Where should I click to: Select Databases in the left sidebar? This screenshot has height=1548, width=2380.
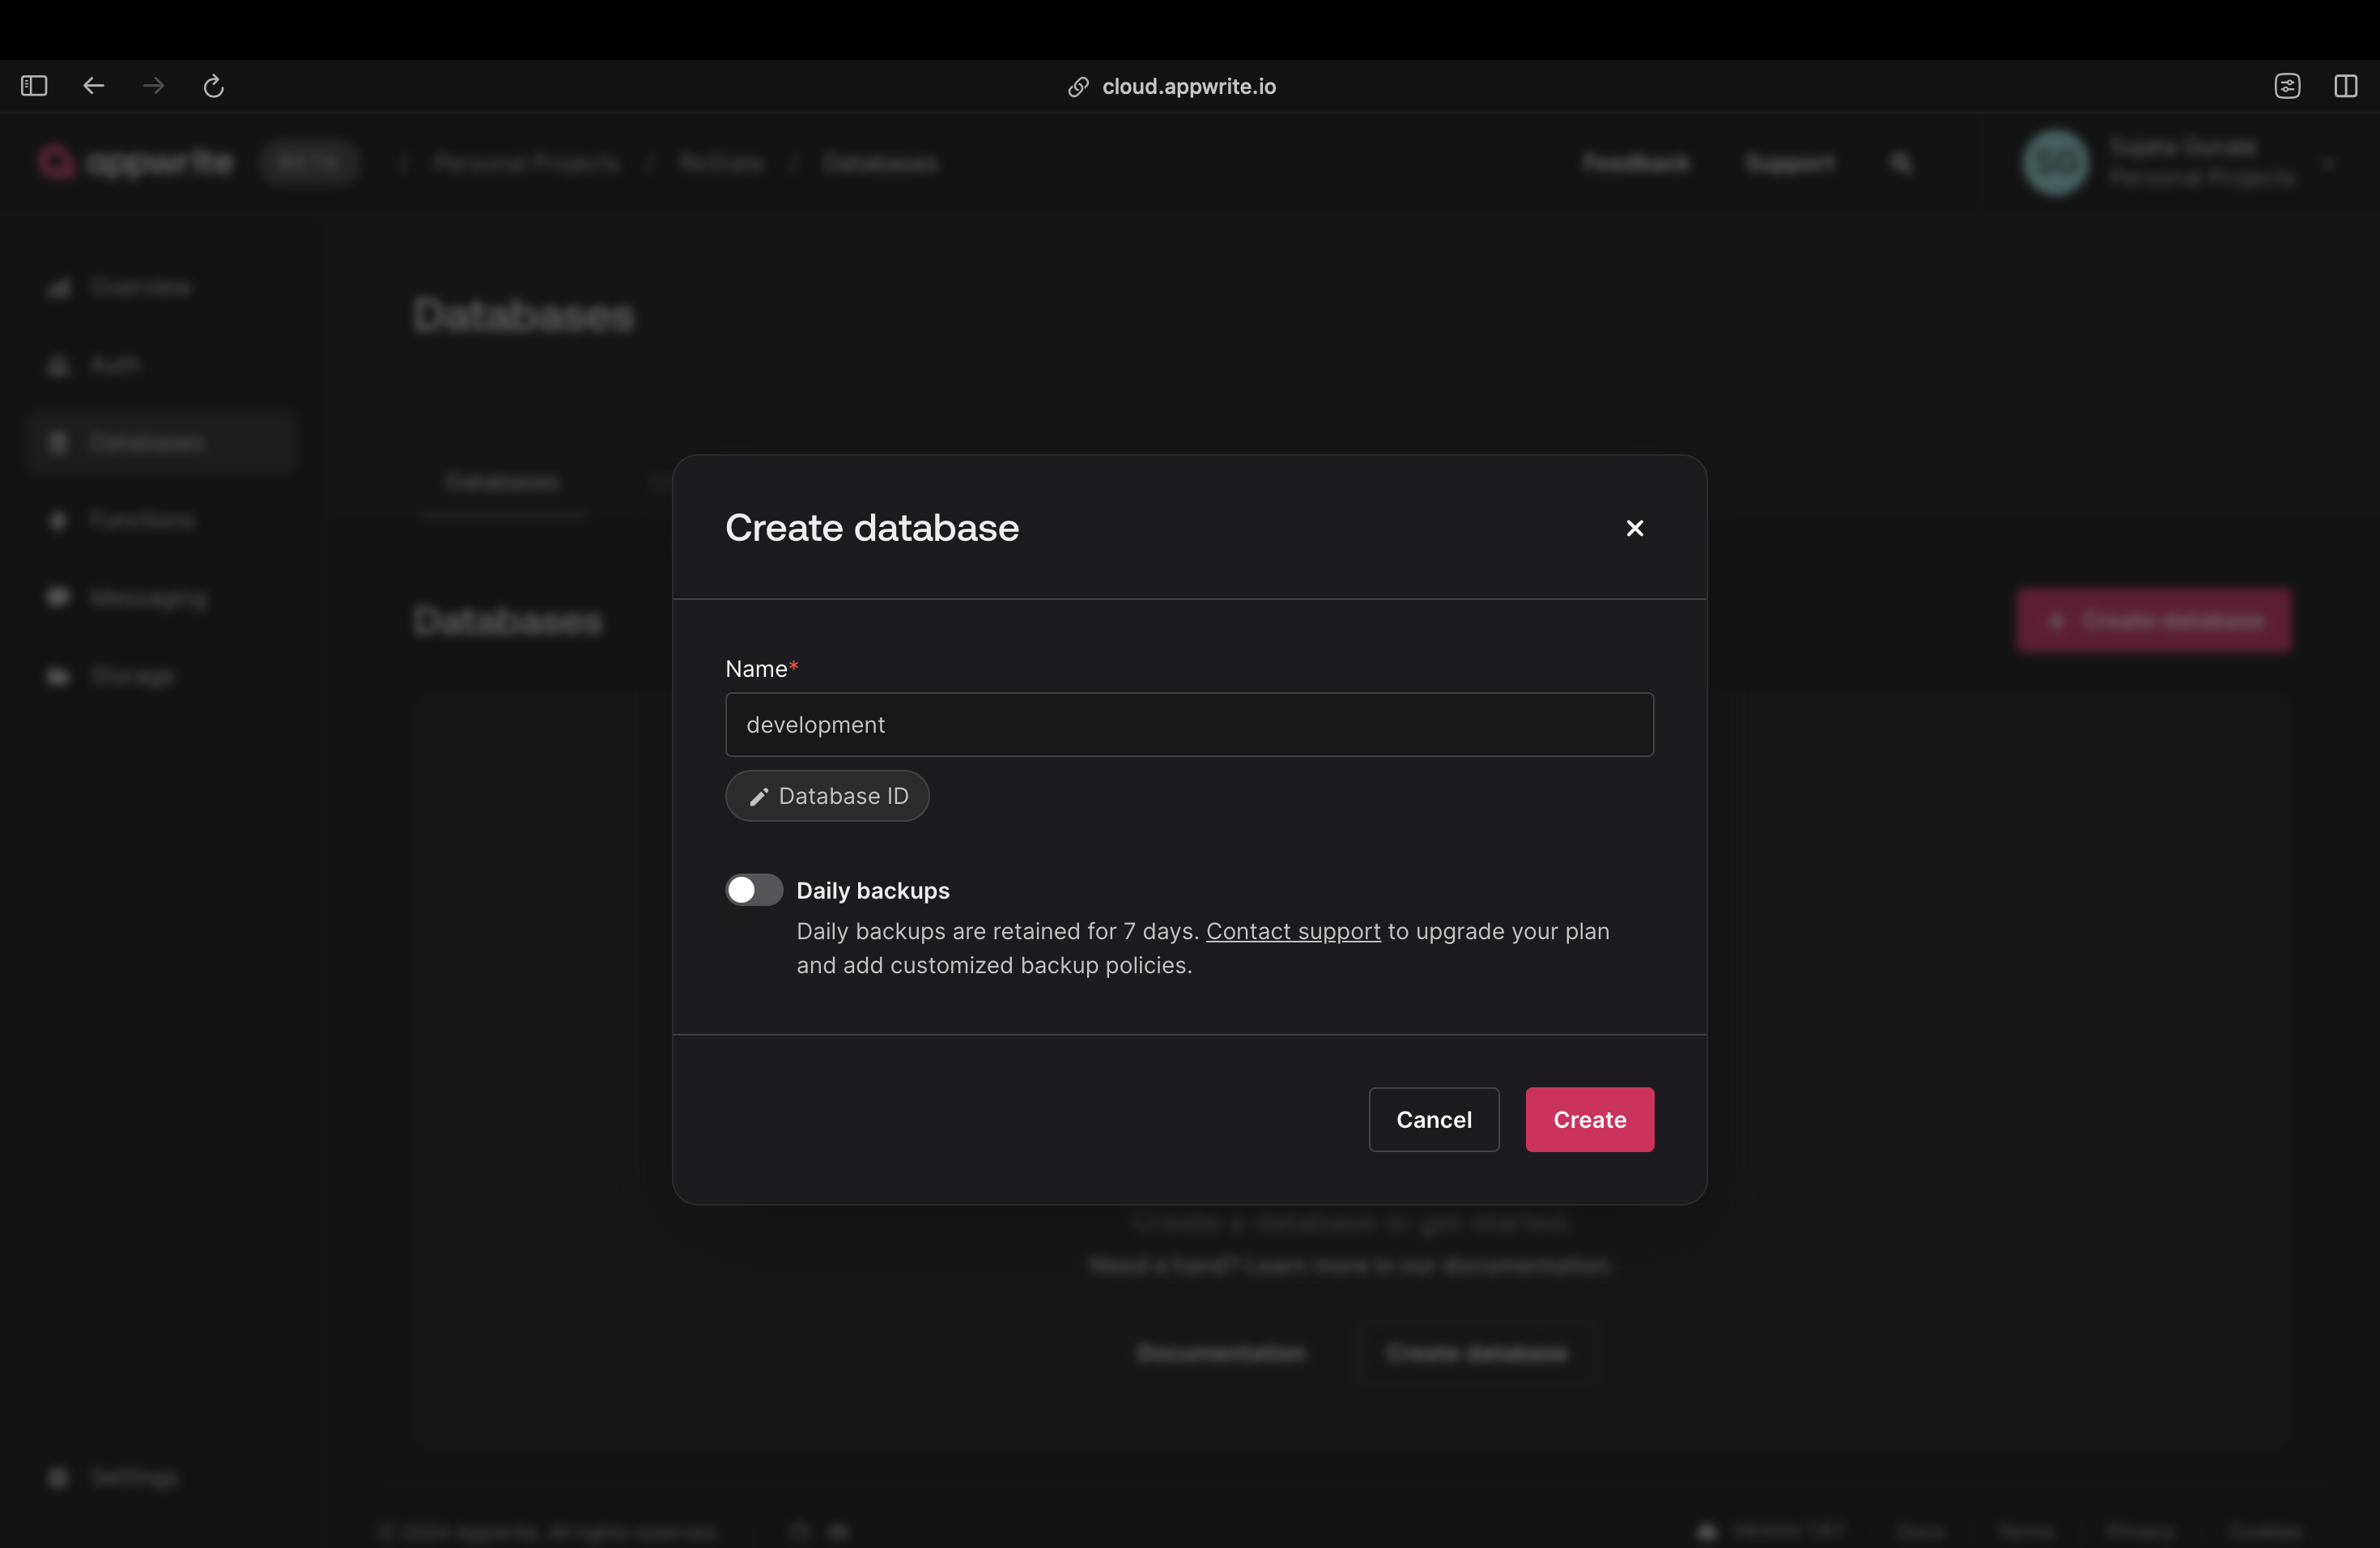(147, 442)
